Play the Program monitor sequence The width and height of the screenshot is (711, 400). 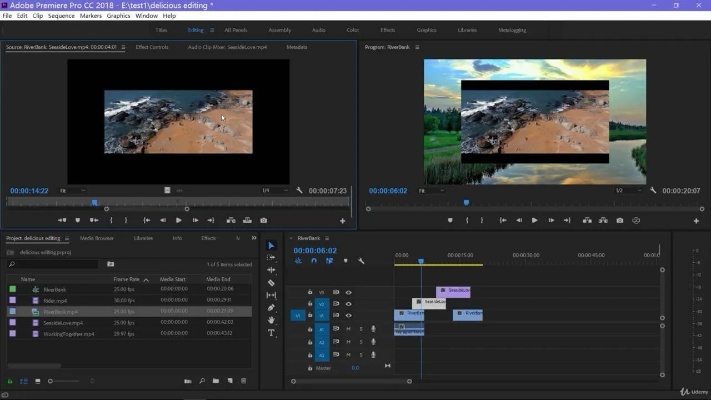(535, 220)
